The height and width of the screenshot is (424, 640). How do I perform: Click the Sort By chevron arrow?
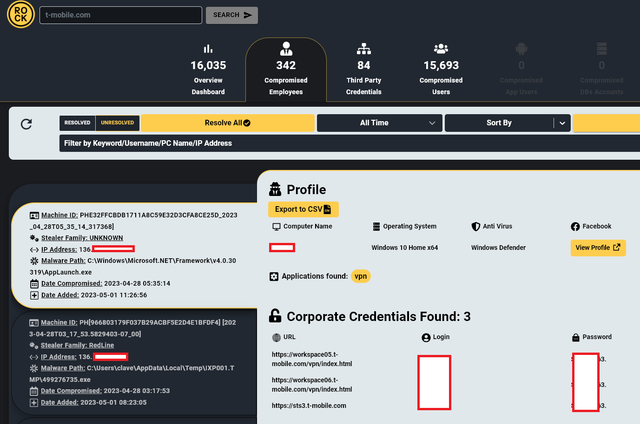coord(562,123)
